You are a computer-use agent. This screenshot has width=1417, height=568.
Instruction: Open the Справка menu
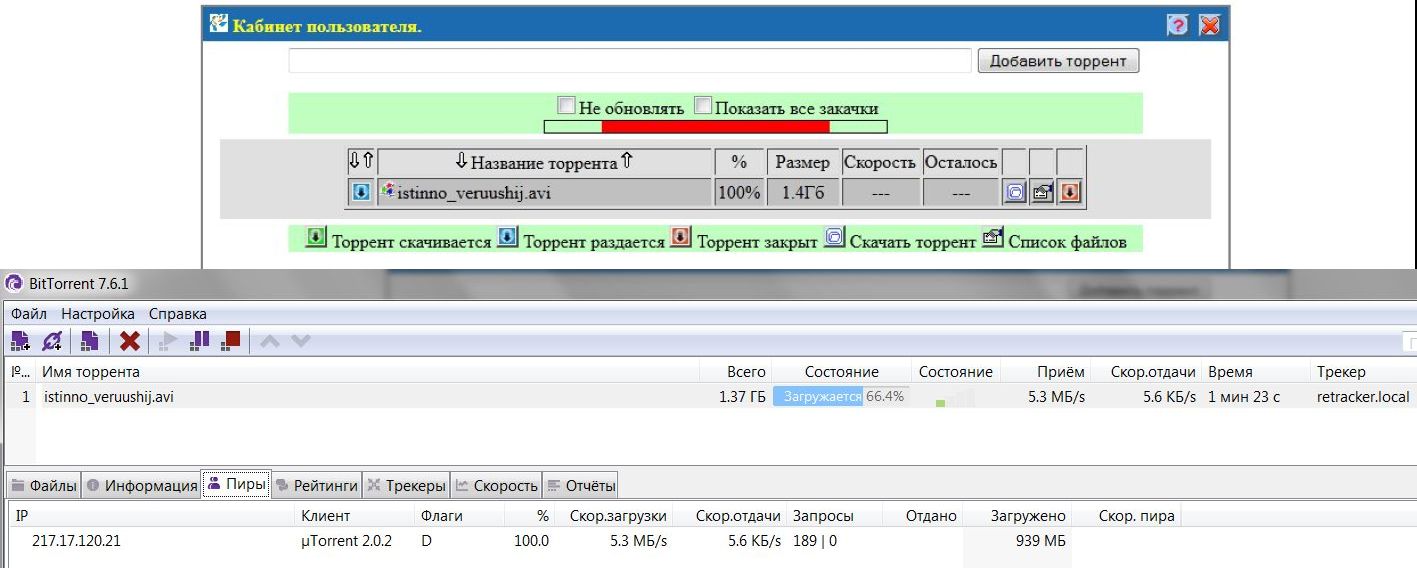tap(178, 314)
